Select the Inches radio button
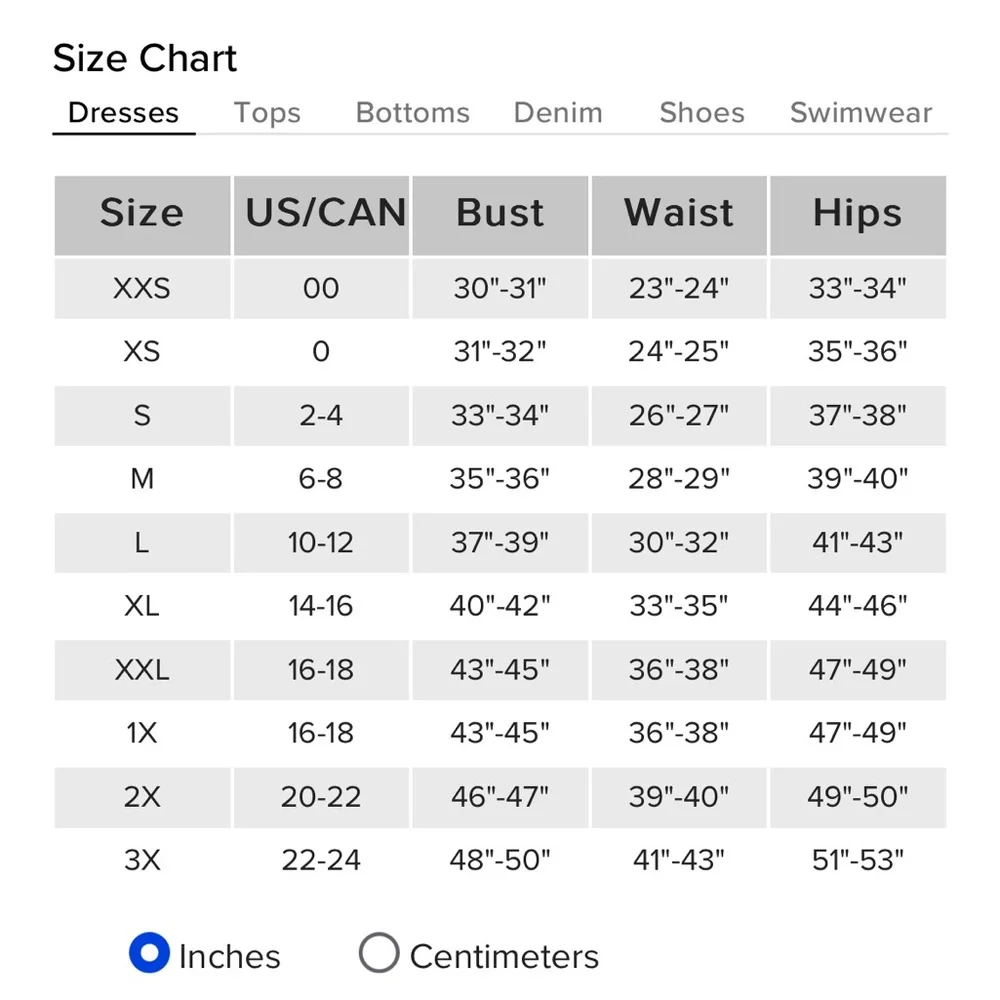 (x=150, y=953)
